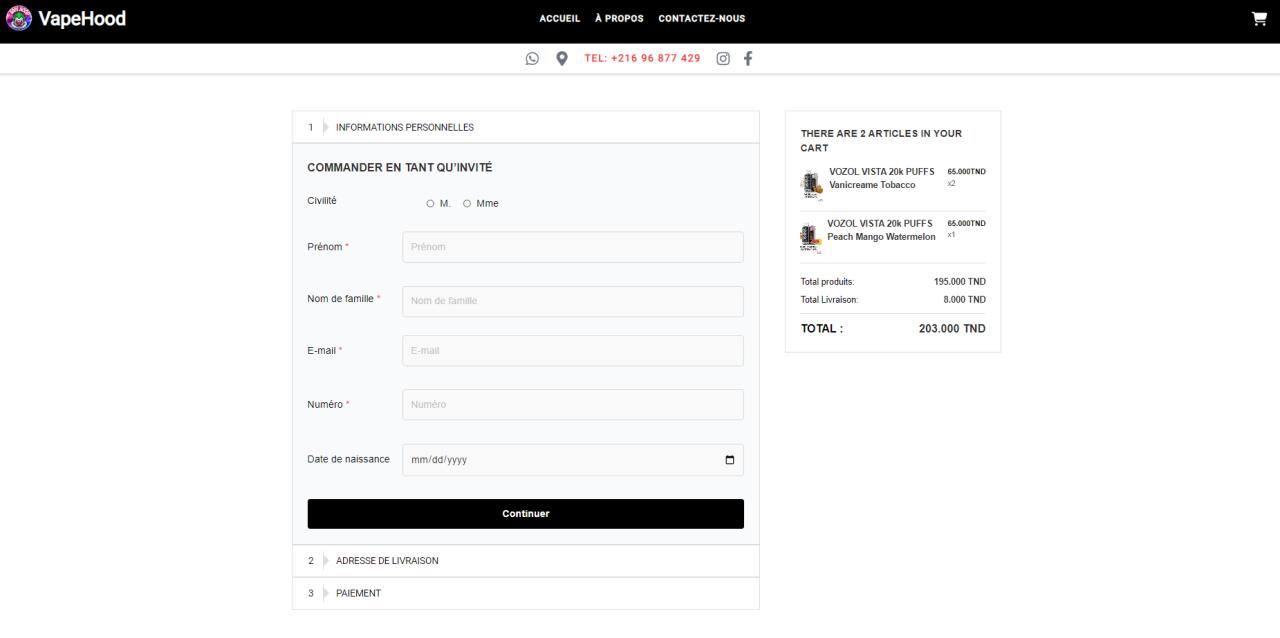The image size is (1280, 638).
Task: Select the 'M.' civility radio button
Action: (430, 204)
